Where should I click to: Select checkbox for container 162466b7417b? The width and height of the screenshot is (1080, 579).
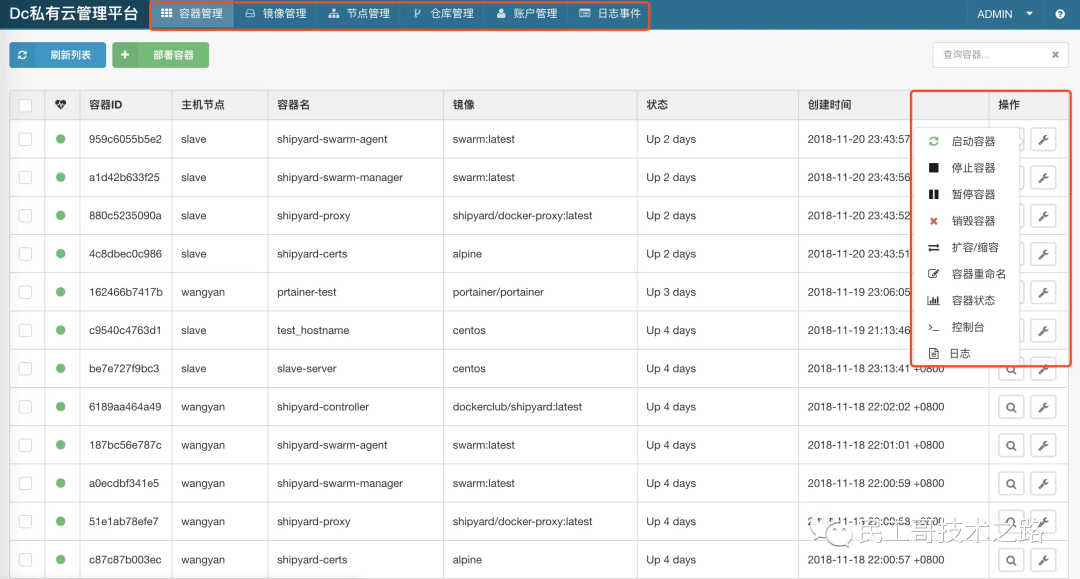26,292
